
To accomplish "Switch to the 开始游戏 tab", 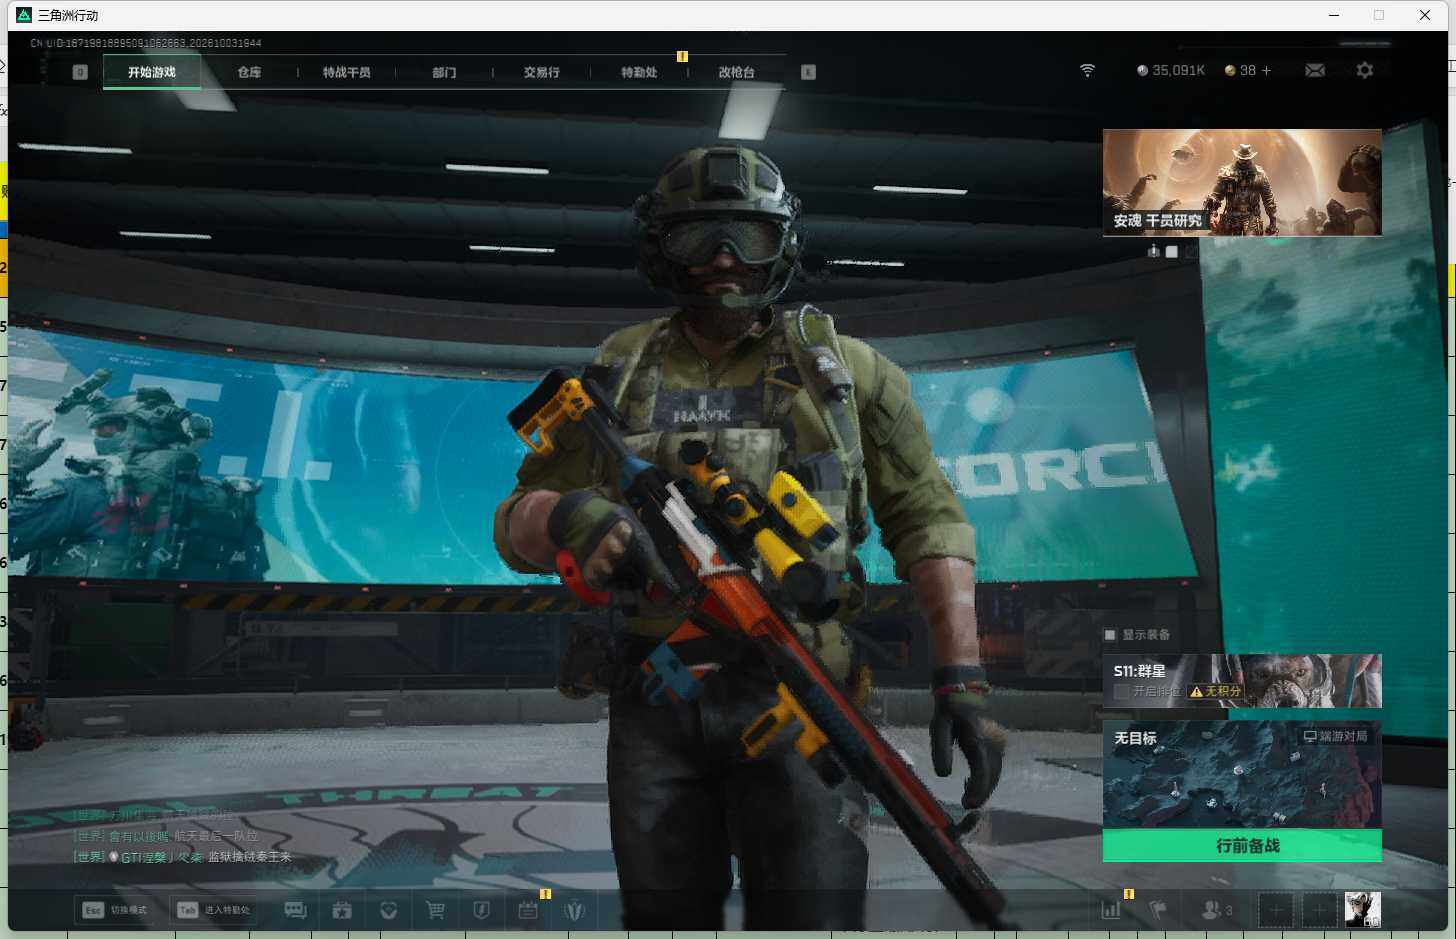I will pyautogui.click(x=152, y=72).
